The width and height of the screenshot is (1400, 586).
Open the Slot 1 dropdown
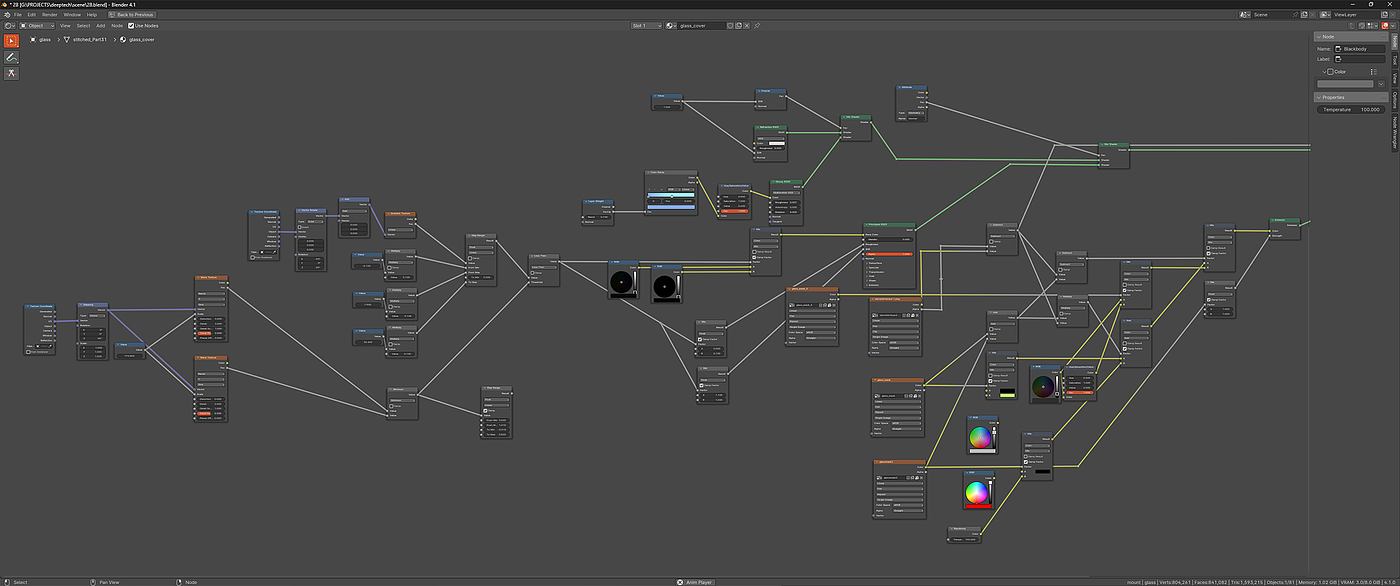(x=645, y=25)
